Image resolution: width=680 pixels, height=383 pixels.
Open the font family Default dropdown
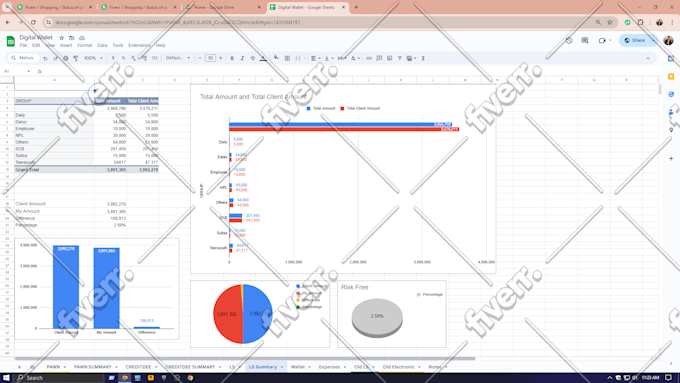(178, 58)
